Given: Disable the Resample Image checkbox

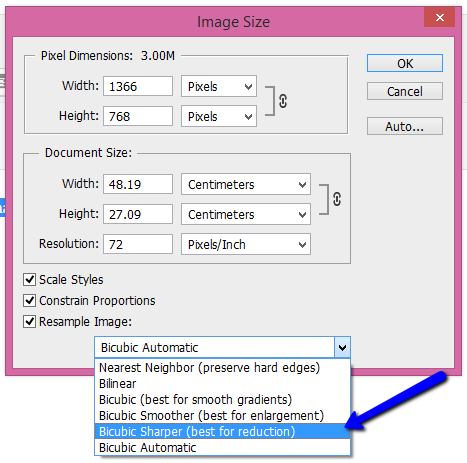Looking at the screenshot, I should coord(29,322).
